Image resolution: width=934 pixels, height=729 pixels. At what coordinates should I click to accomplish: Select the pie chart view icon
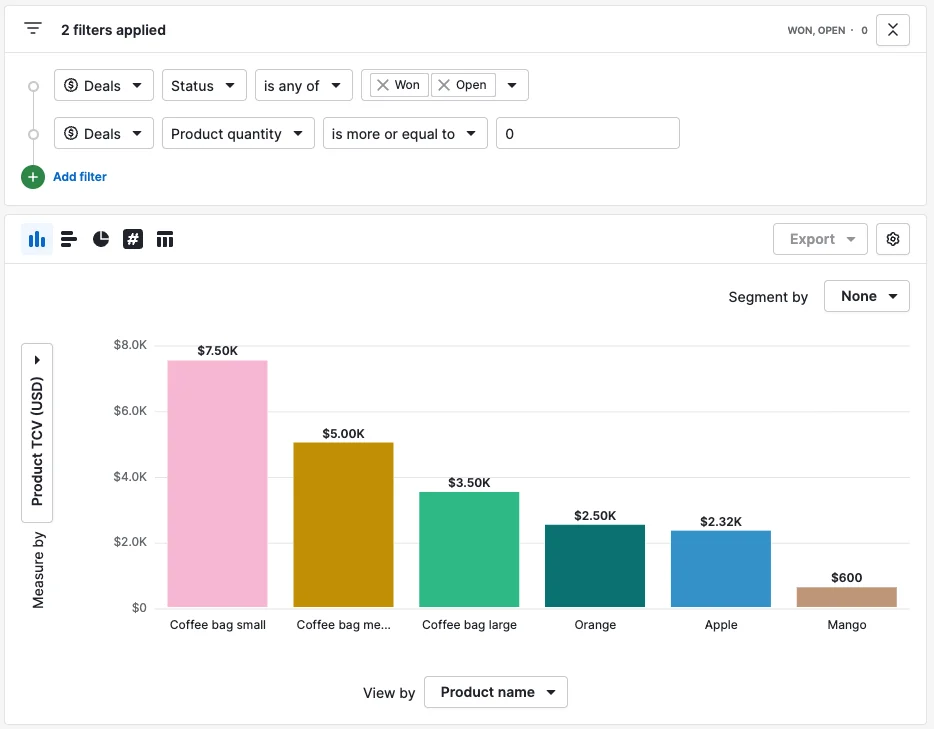click(101, 239)
